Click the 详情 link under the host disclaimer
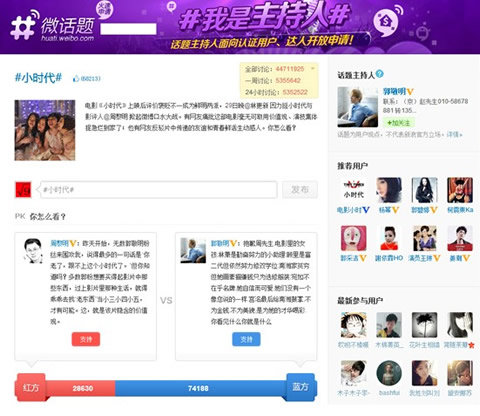Viewport: 480px width, 416px height. [454, 135]
